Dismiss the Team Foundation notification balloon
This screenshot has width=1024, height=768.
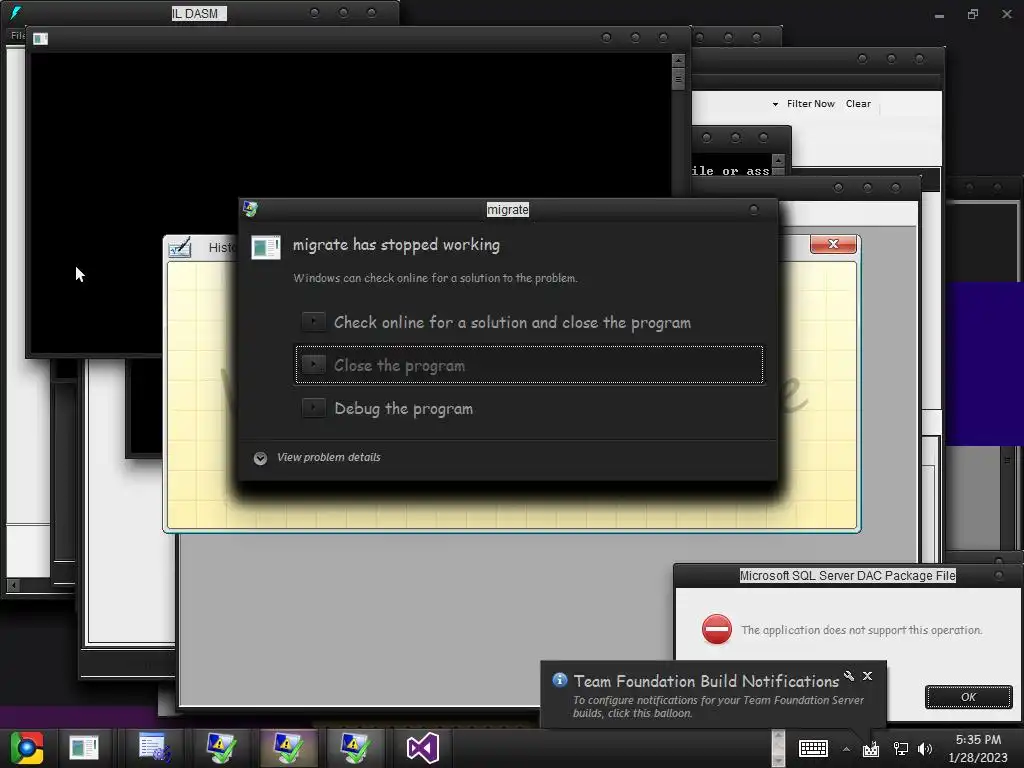click(867, 676)
